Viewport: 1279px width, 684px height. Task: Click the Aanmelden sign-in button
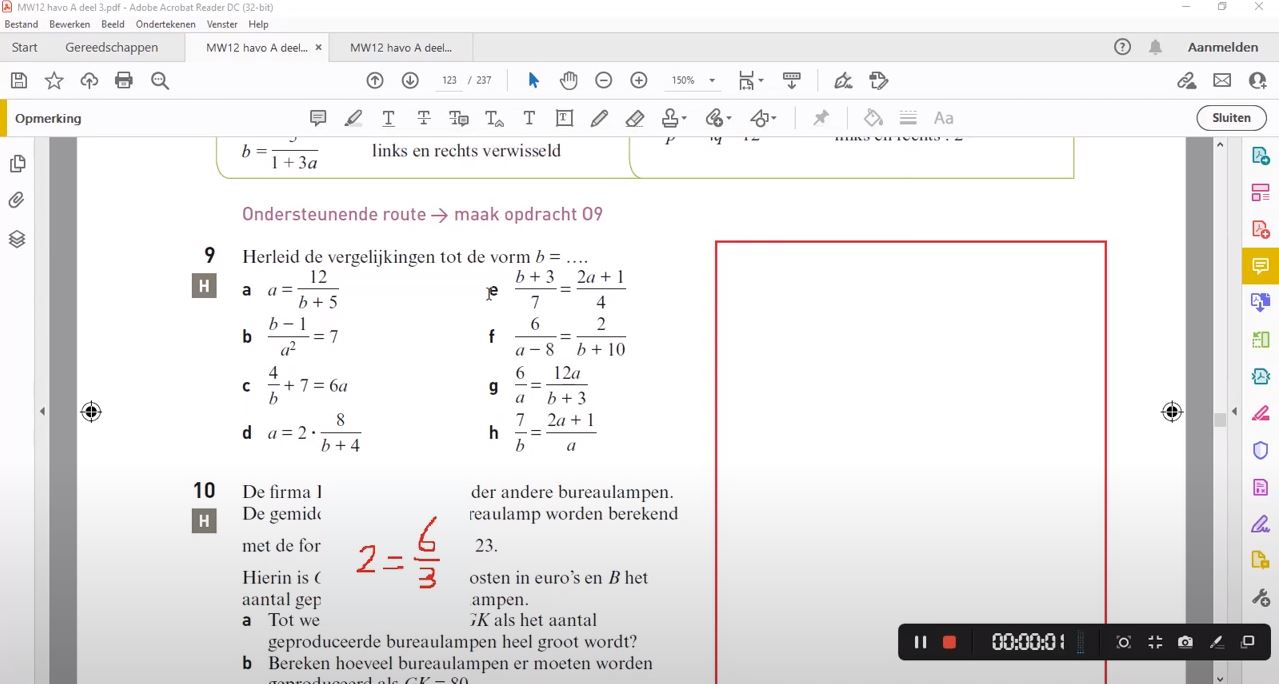tap(1223, 47)
